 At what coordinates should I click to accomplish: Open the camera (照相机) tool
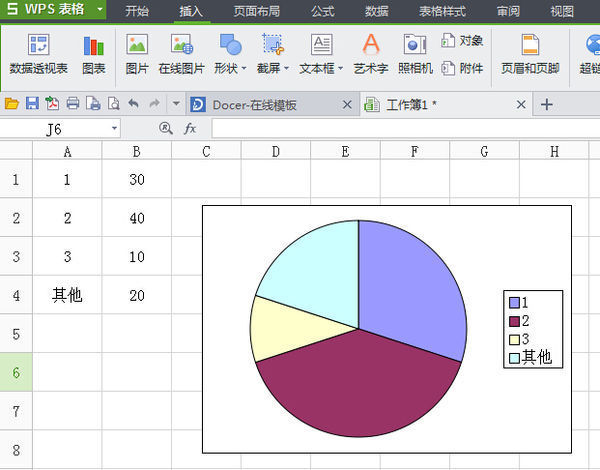(x=415, y=54)
